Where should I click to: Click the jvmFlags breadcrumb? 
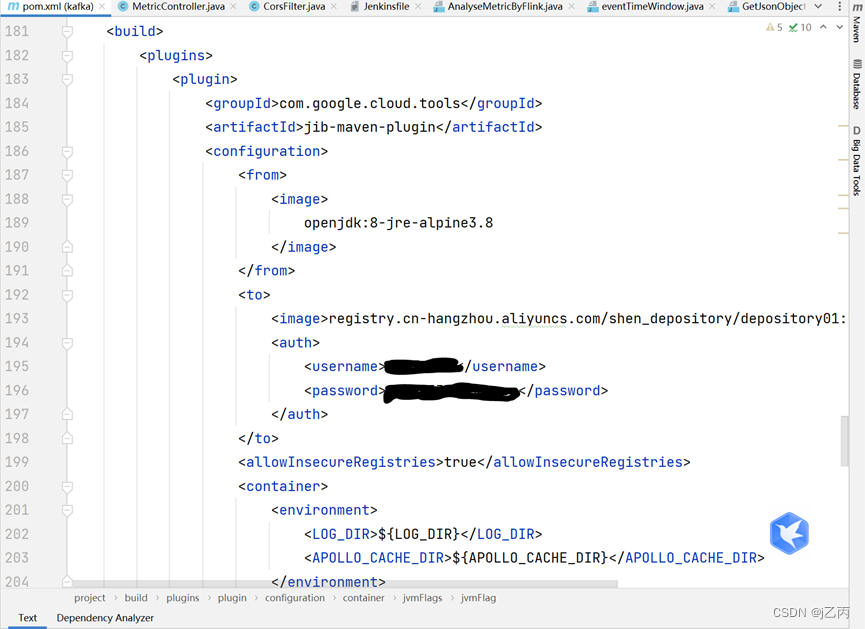point(423,598)
